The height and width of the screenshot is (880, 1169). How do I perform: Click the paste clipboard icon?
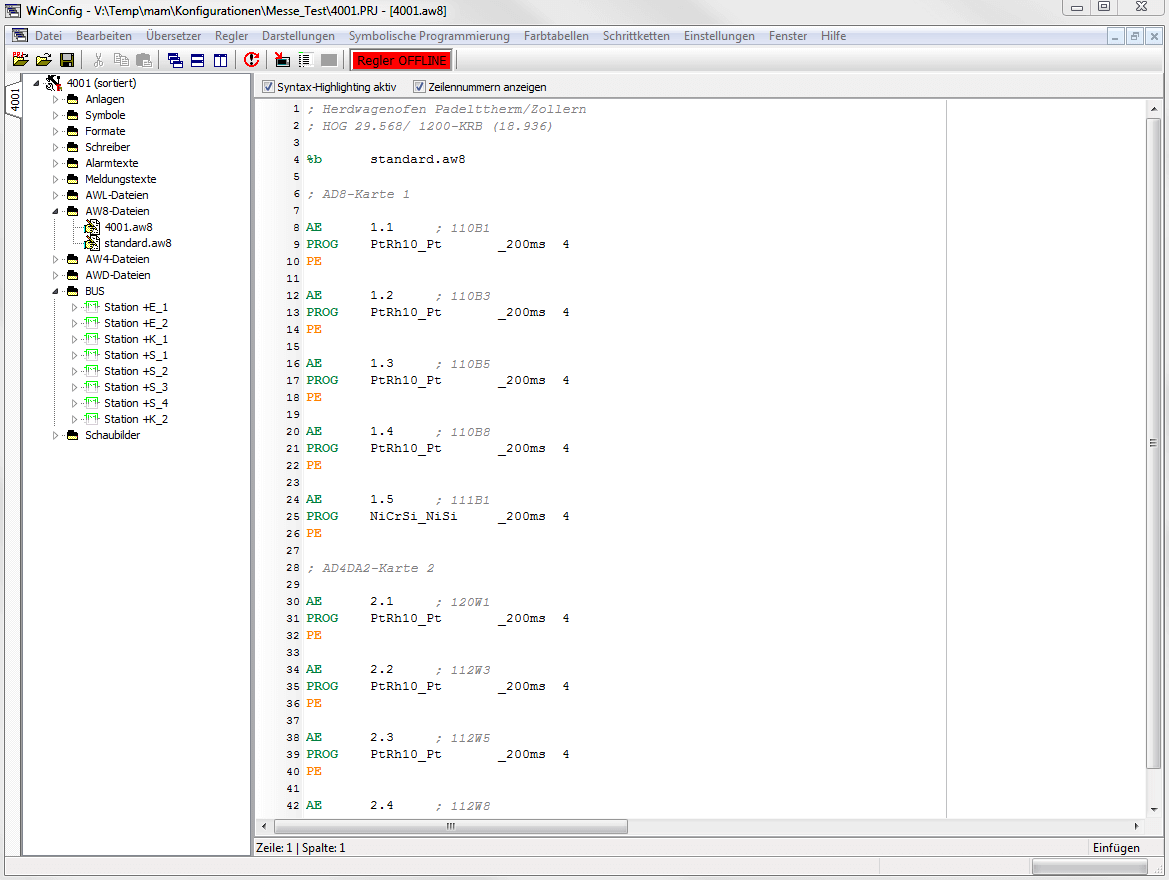pos(144,60)
